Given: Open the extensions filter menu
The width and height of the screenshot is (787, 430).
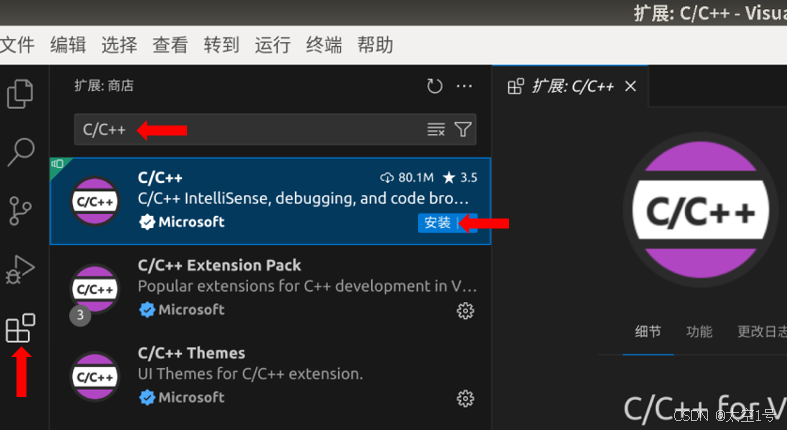Looking at the screenshot, I should point(463,129).
